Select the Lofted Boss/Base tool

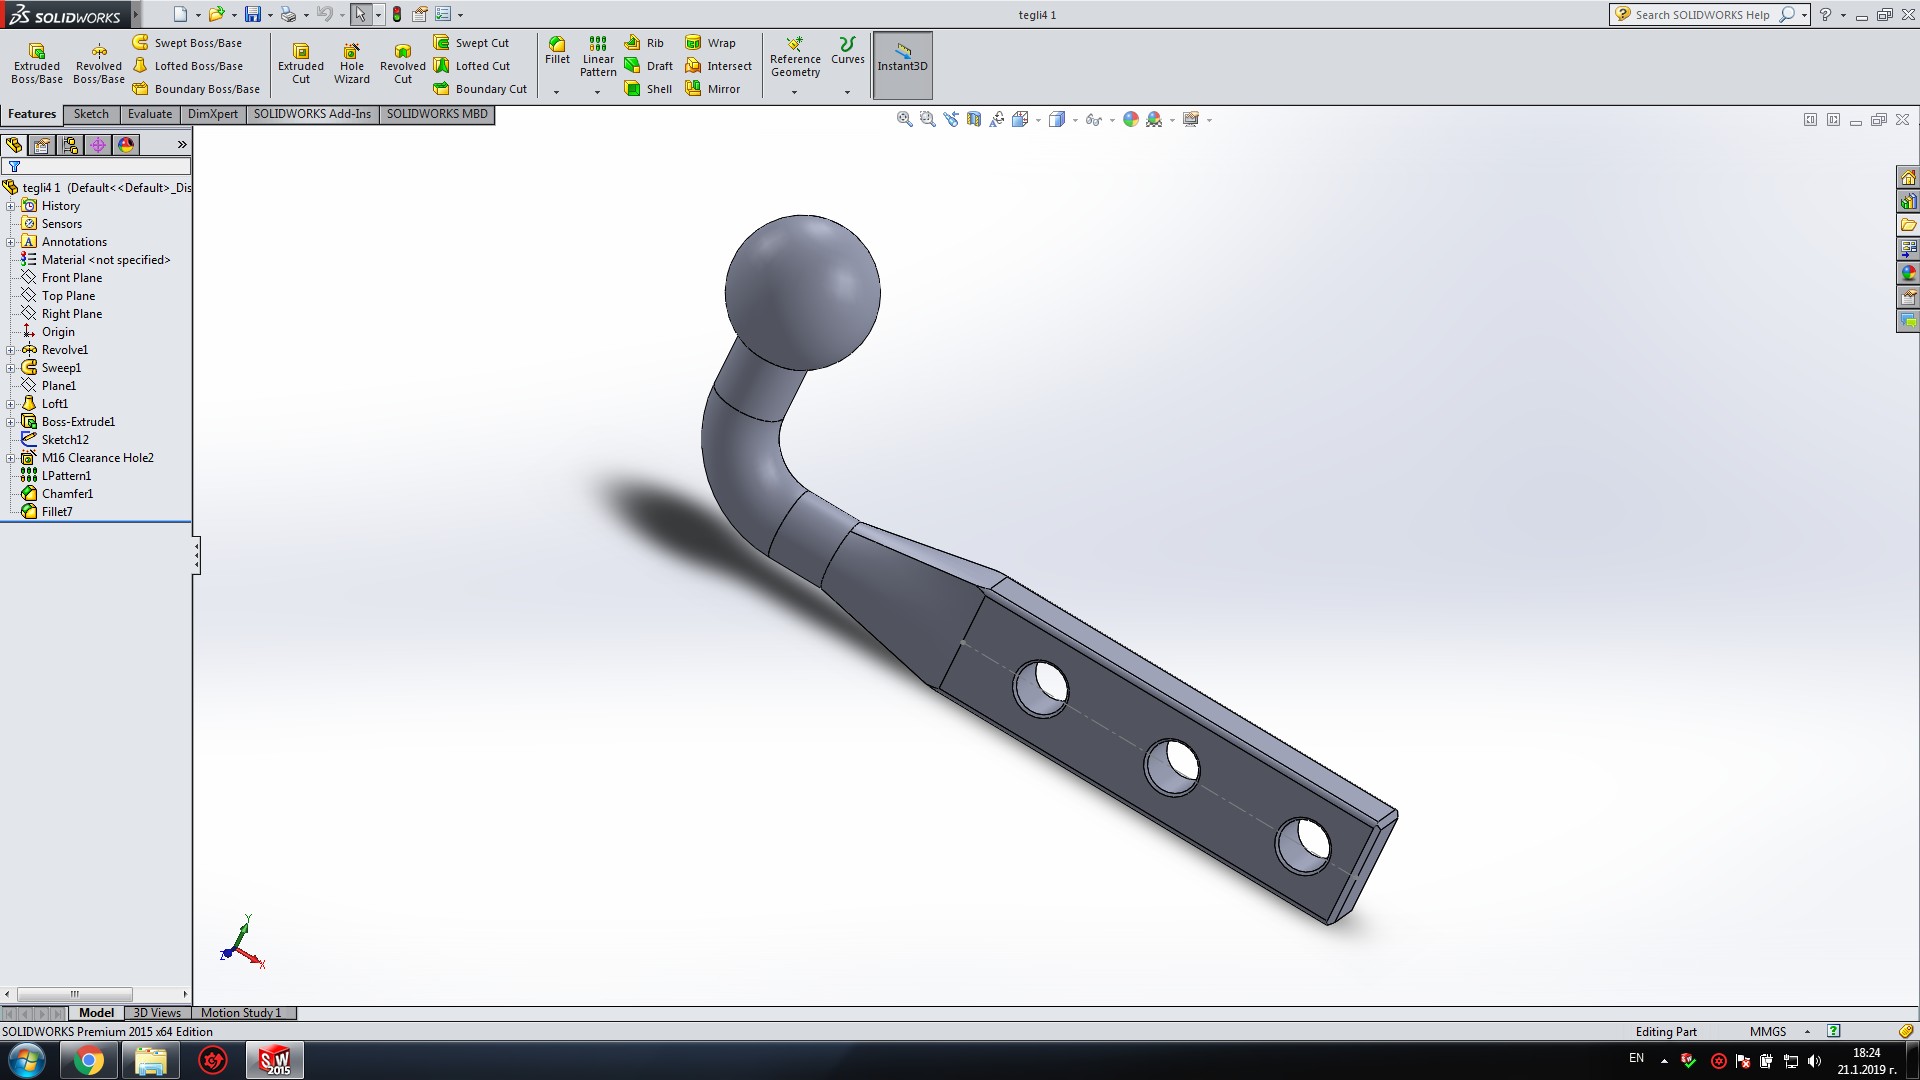(187, 66)
